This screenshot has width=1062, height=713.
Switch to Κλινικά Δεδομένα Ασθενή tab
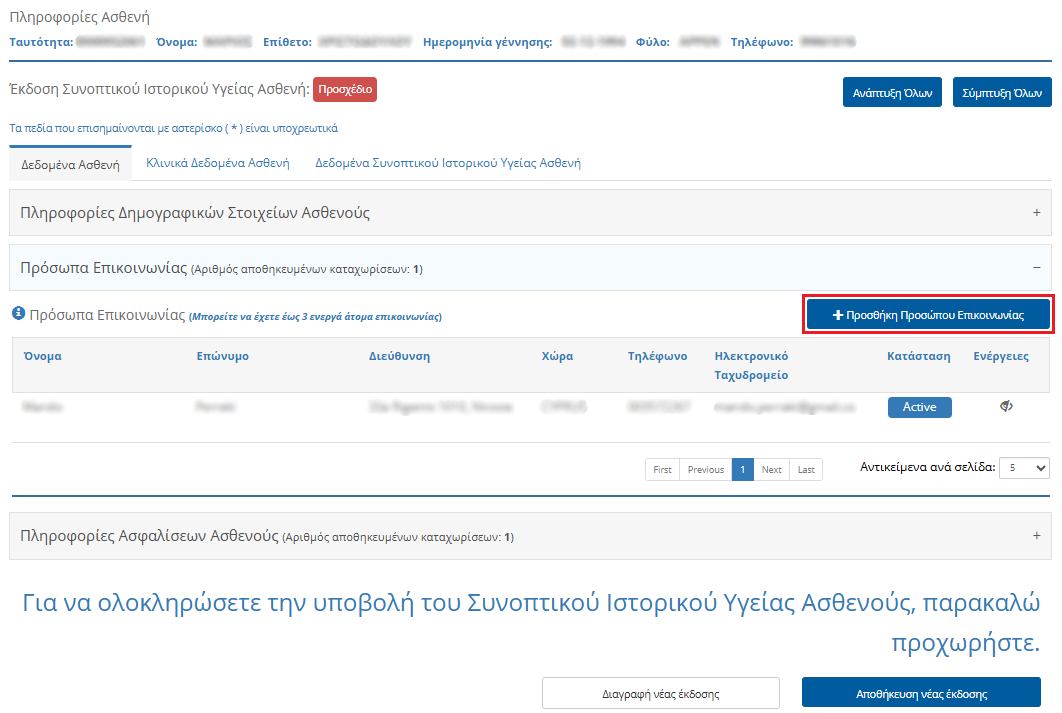[x=217, y=163]
